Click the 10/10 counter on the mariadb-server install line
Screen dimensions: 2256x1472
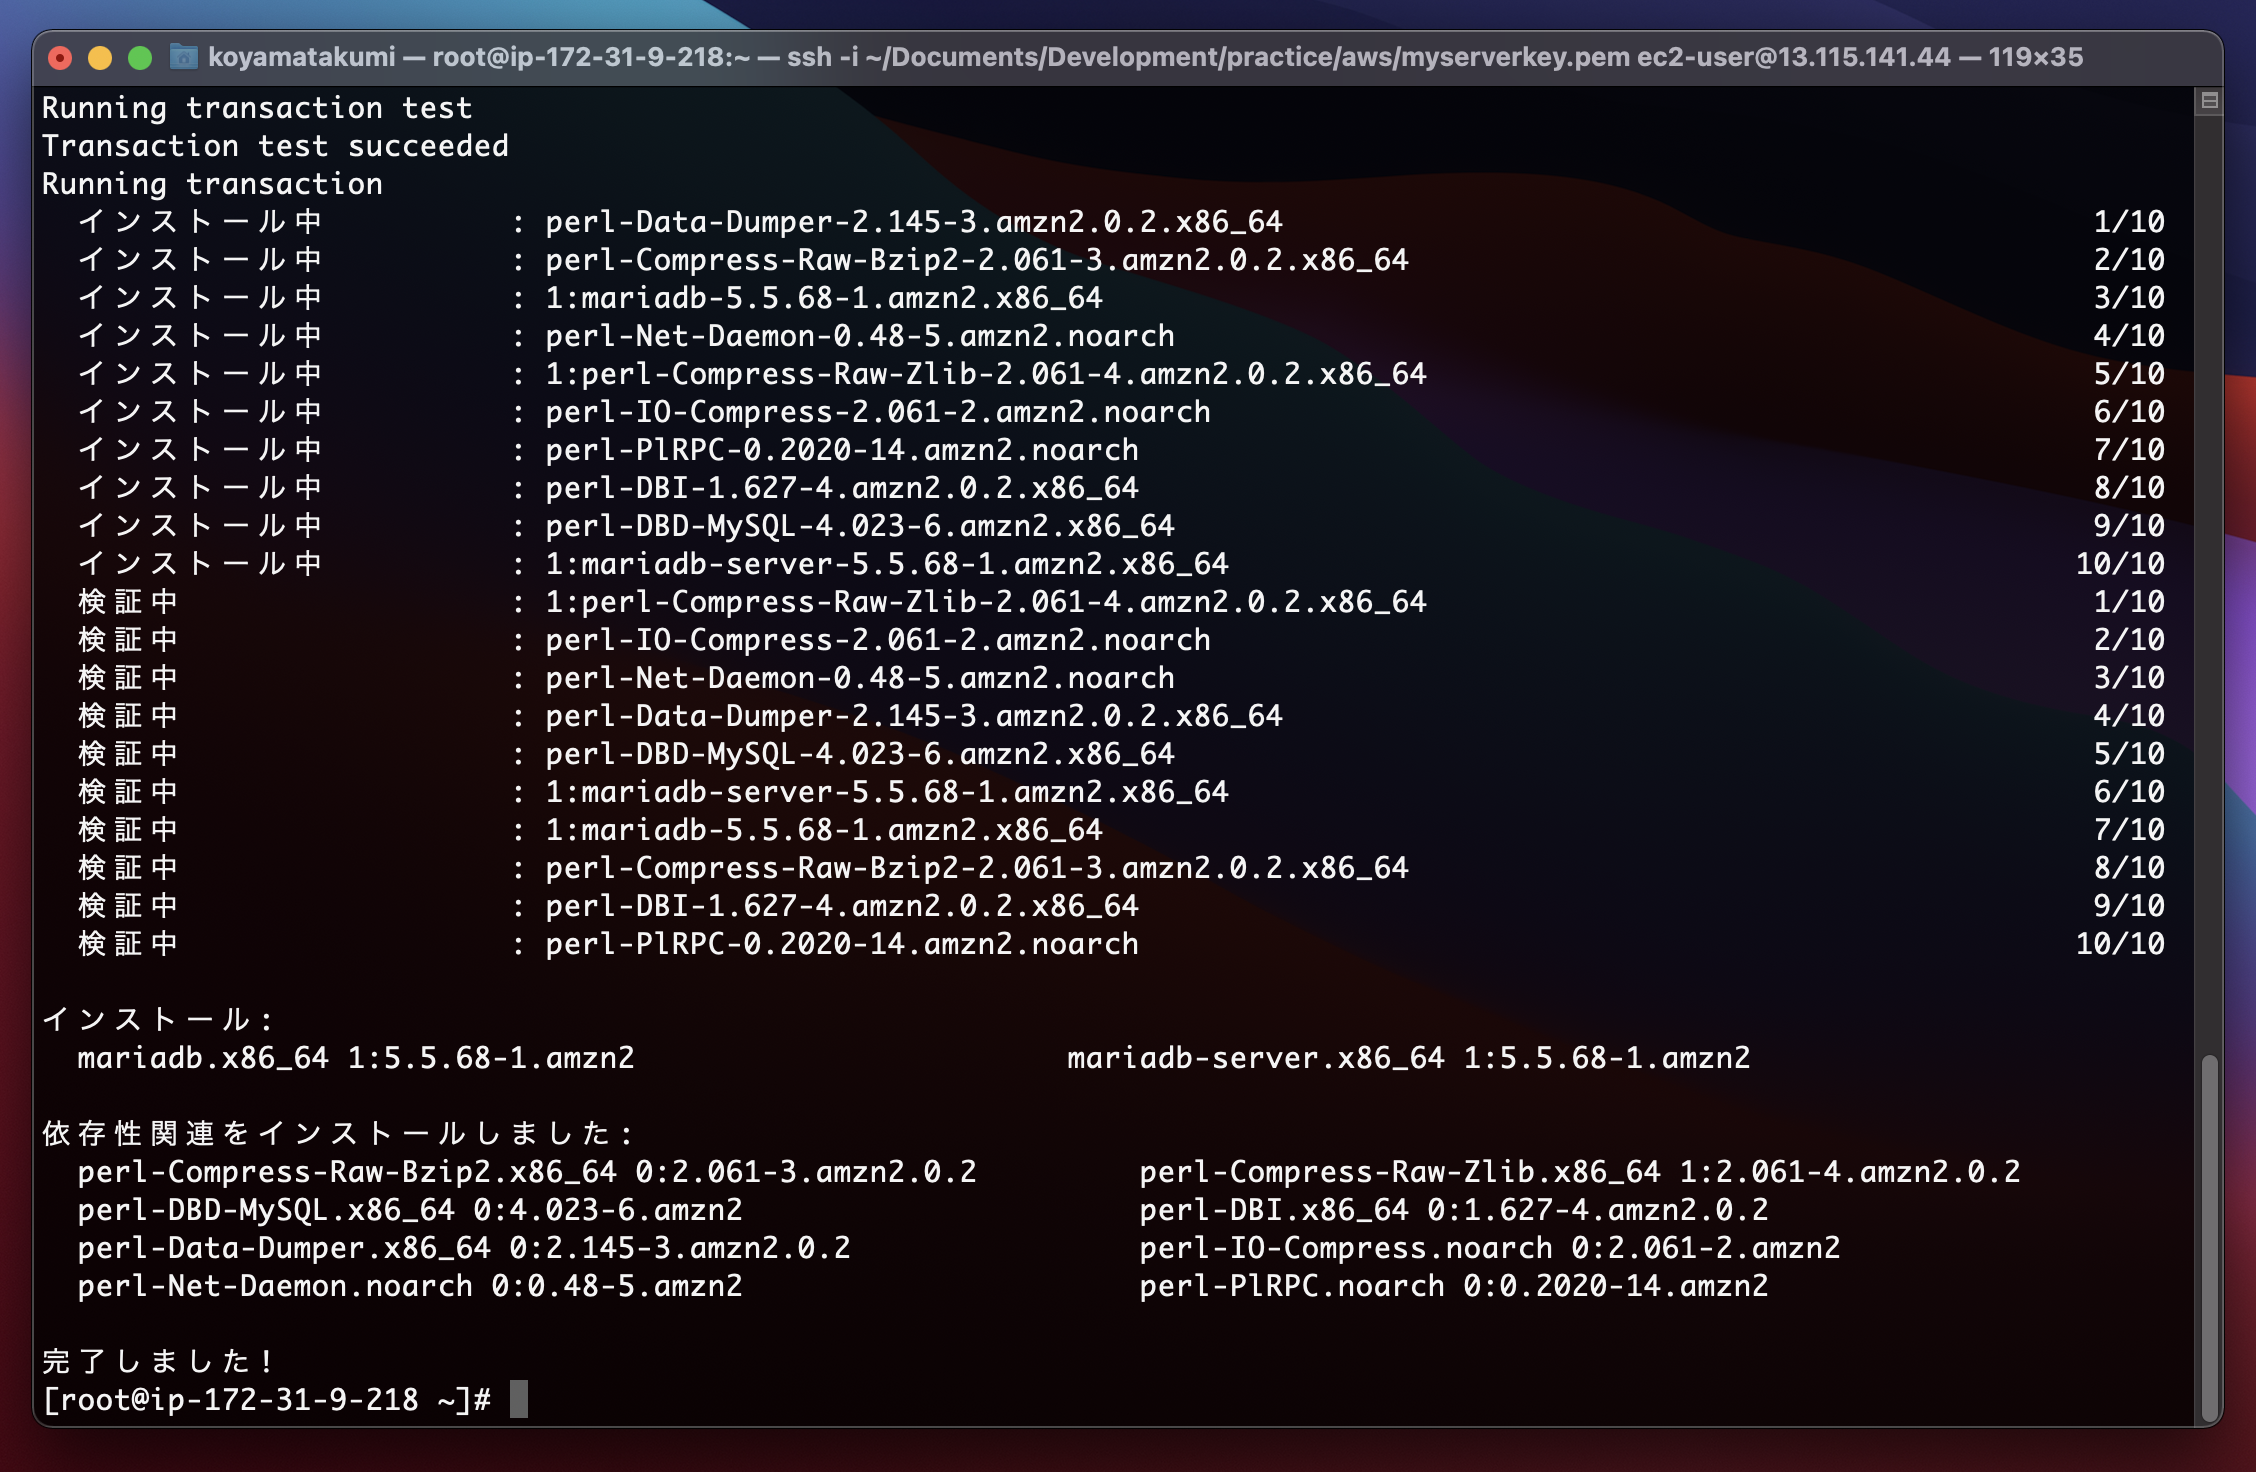pyautogui.click(x=2119, y=564)
